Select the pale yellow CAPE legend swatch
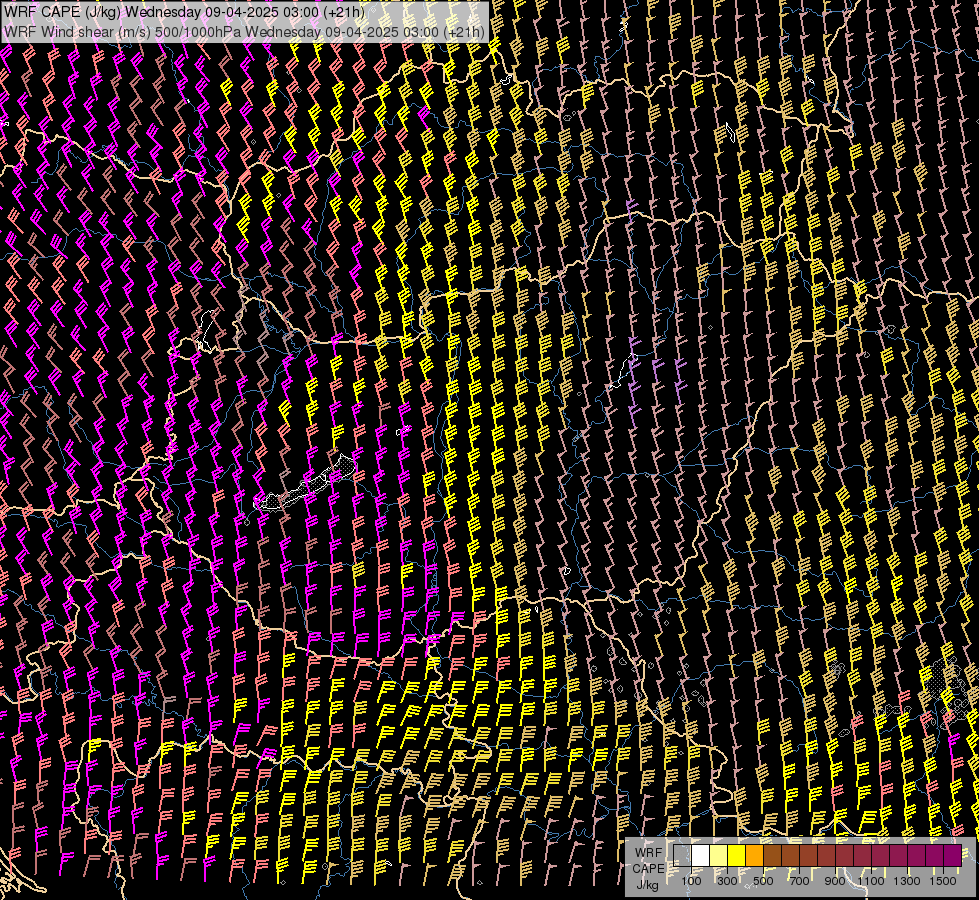This screenshot has height=900, width=979. [719, 855]
